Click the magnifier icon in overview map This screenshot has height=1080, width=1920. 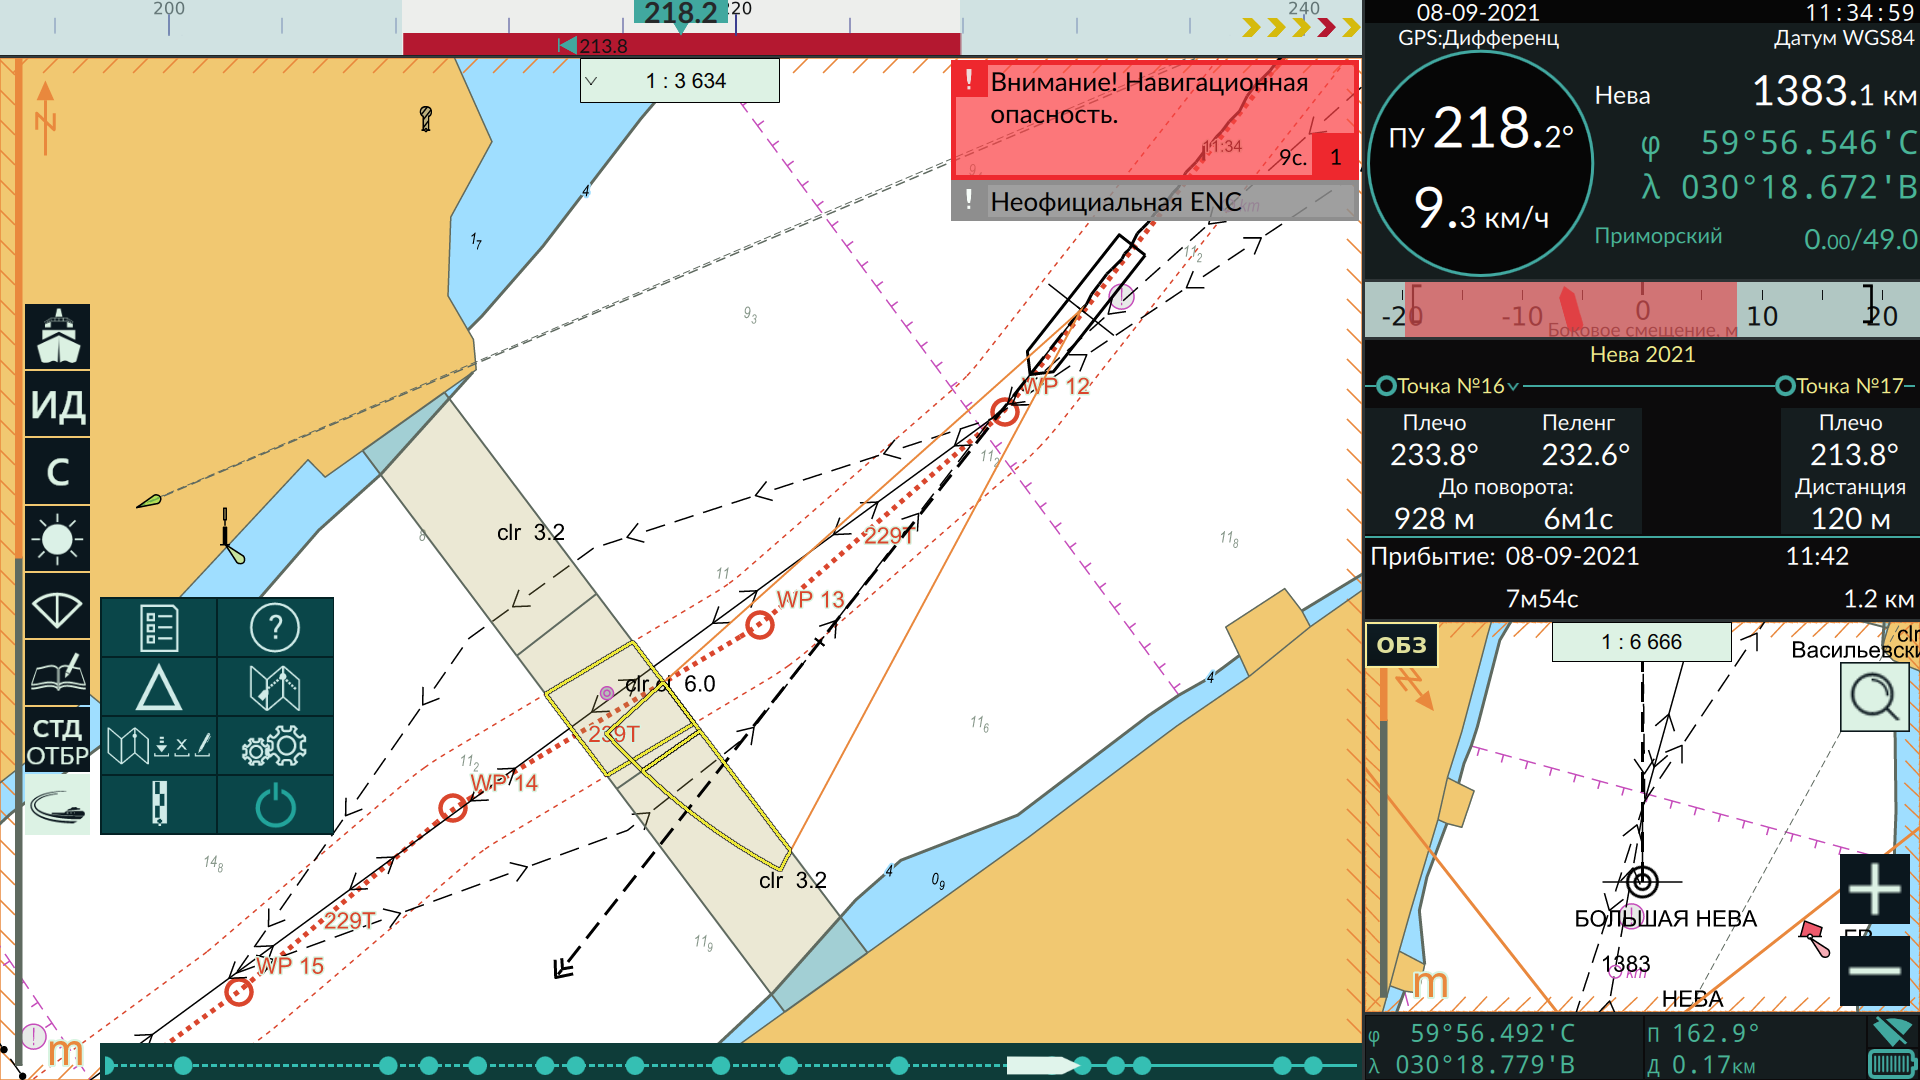(1873, 697)
